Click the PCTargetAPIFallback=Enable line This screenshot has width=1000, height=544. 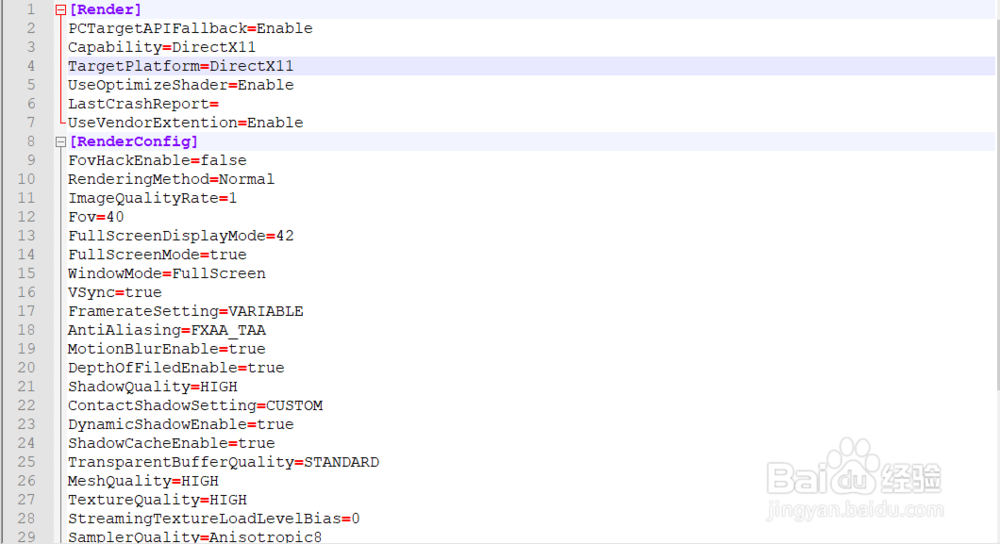pos(190,29)
